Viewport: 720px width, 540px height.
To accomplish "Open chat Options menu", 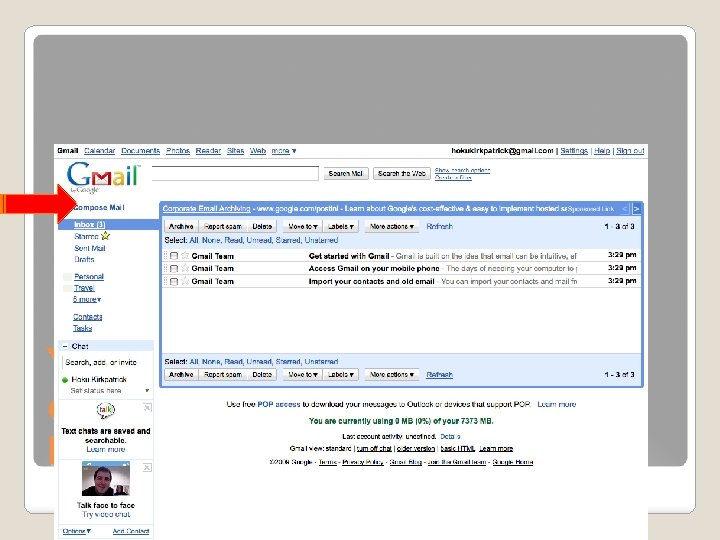I will tap(76, 531).
